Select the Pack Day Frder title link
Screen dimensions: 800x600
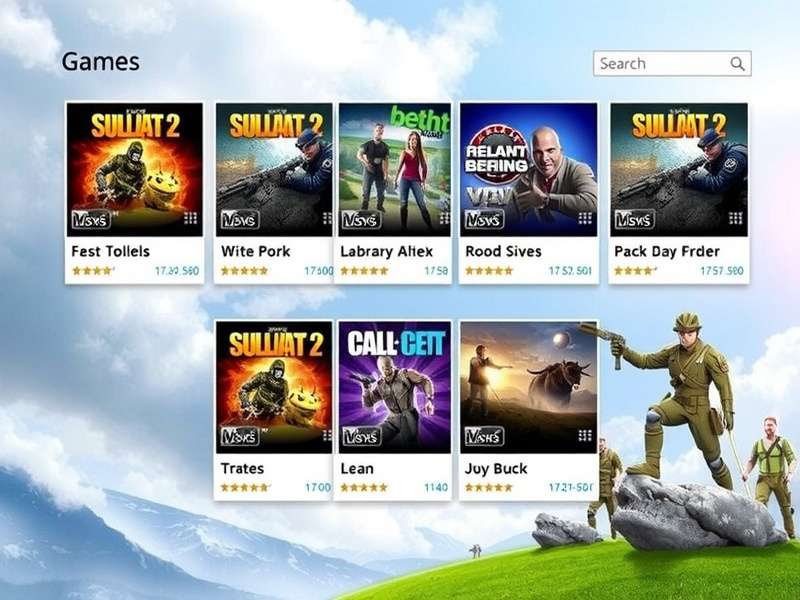pyautogui.click(x=667, y=252)
